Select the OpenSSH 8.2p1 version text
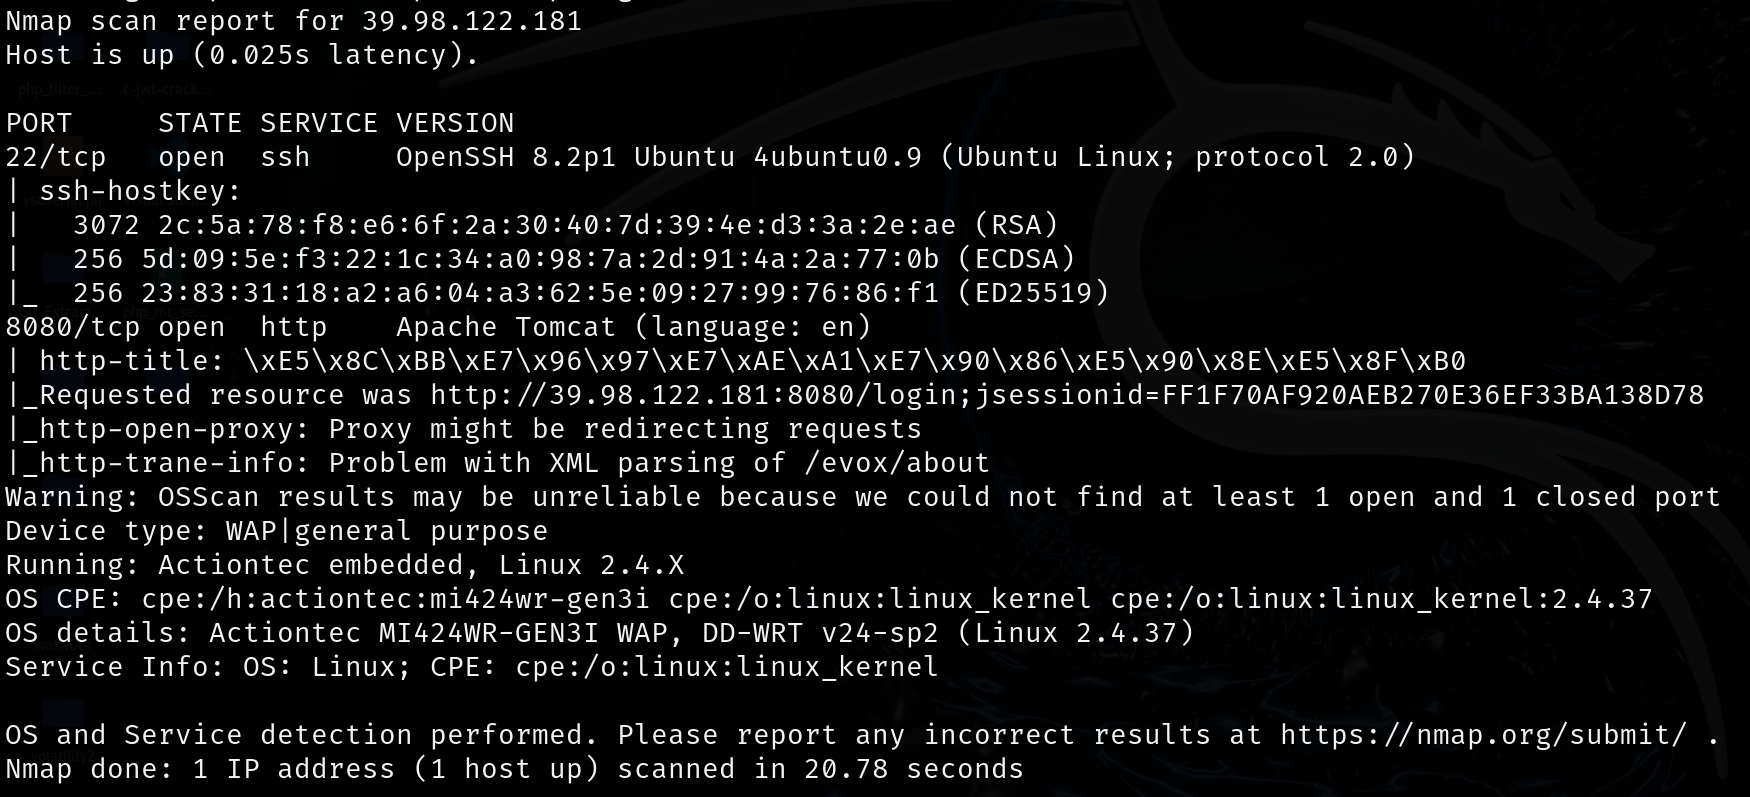Screen dimensions: 1750x797 tap(505, 157)
